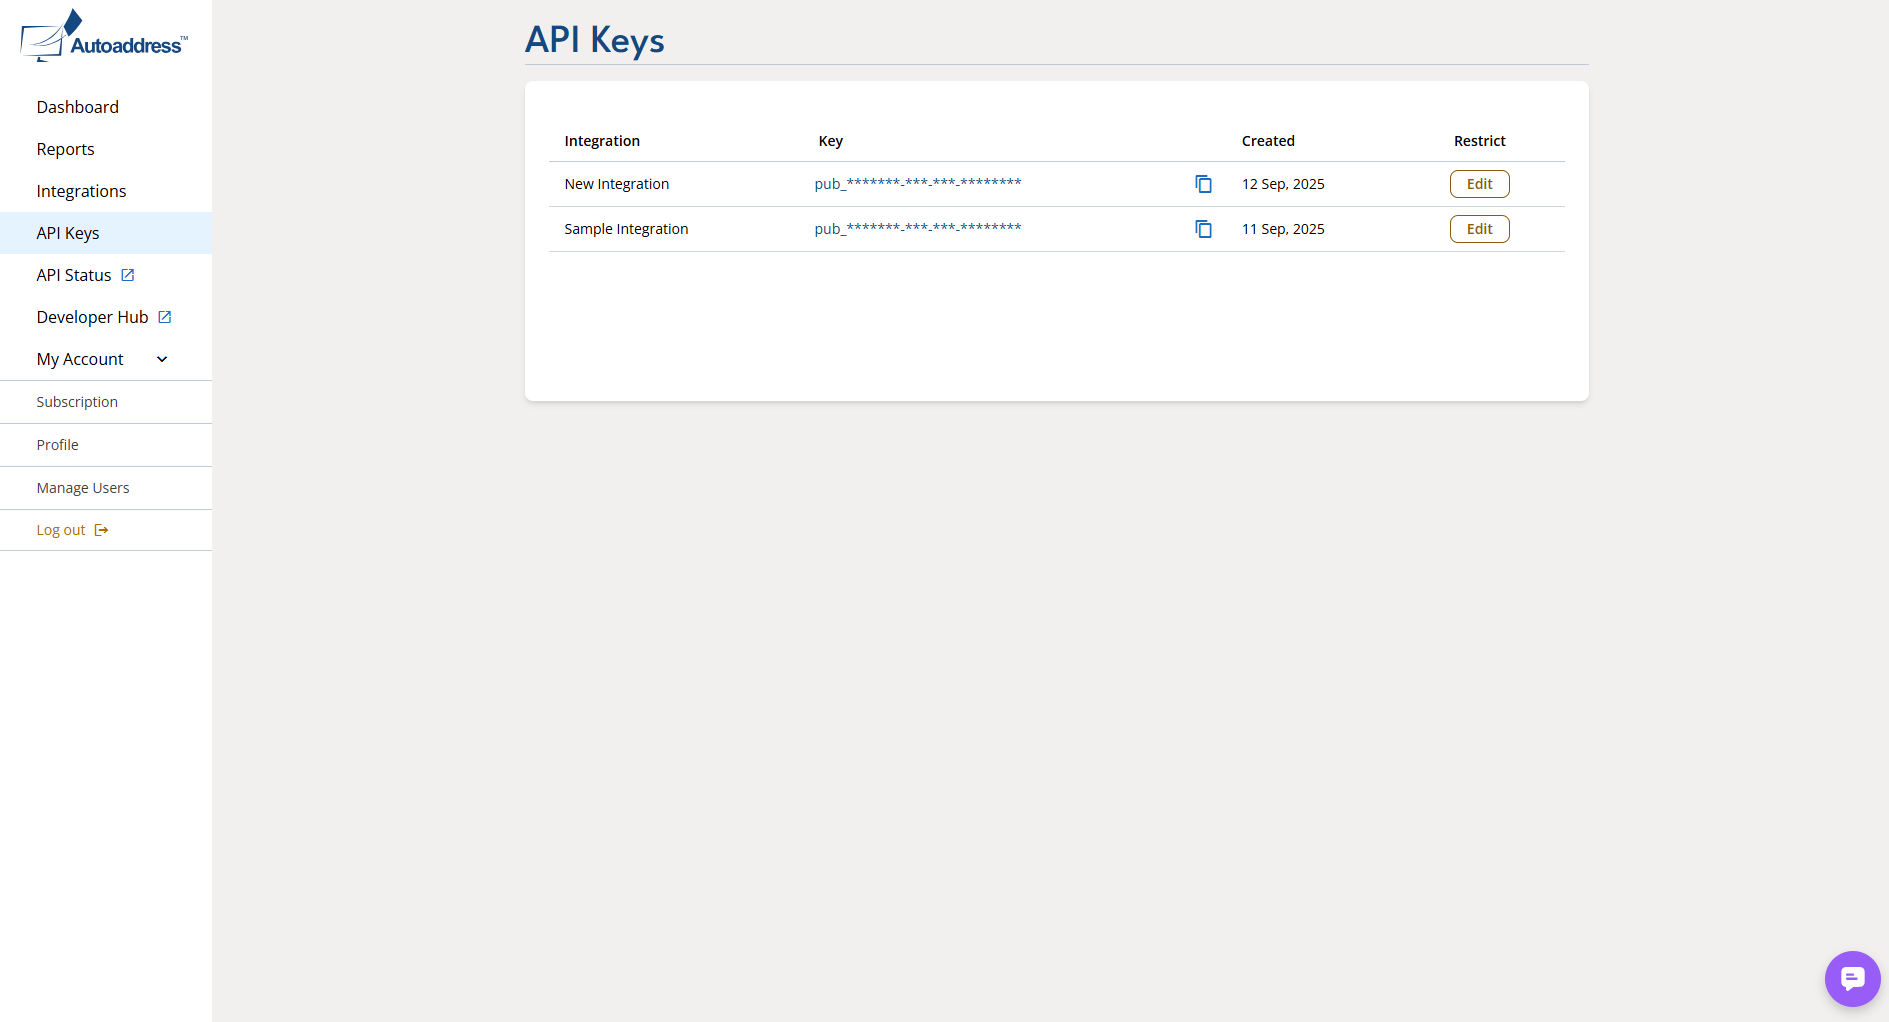Collapse the My Account chevron
The image size is (1889, 1022).
coord(162,359)
